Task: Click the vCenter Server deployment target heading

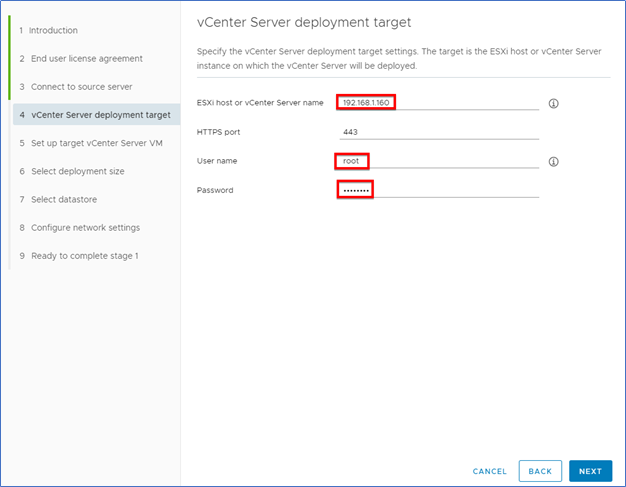Action: coord(304,22)
